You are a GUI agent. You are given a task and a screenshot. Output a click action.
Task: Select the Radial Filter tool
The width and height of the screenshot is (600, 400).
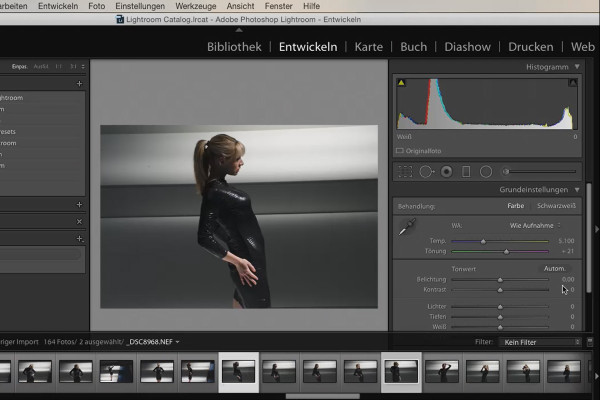click(x=486, y=172)
